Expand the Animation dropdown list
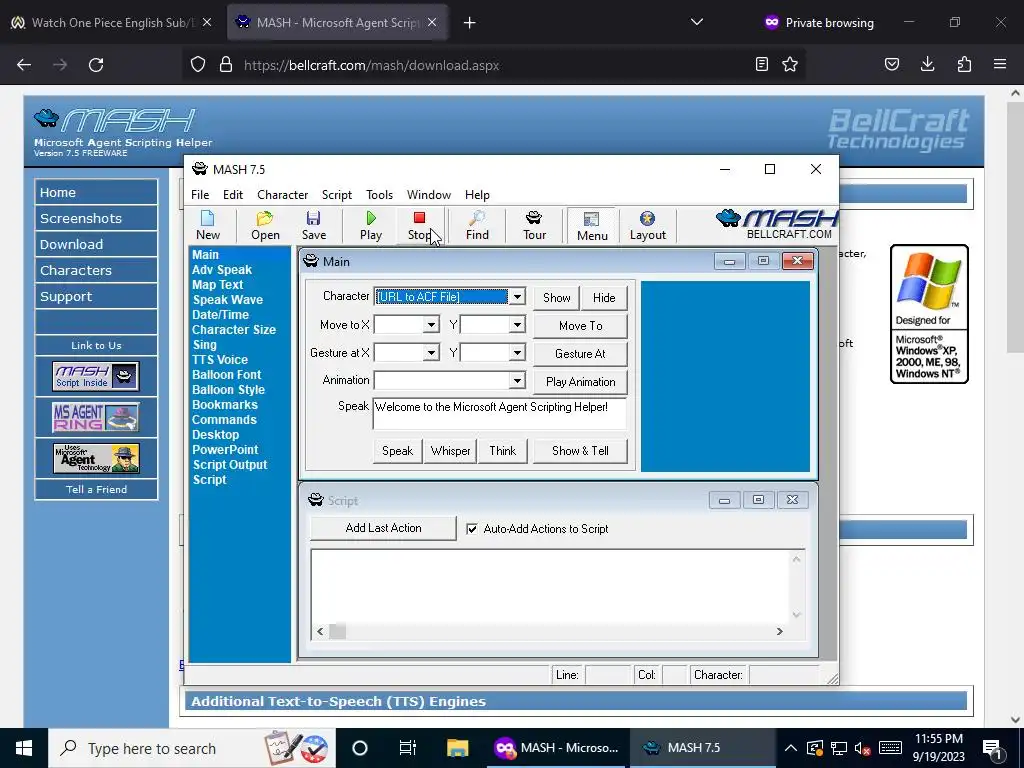Screen dimensions: 1024x768 coord(517,380)
